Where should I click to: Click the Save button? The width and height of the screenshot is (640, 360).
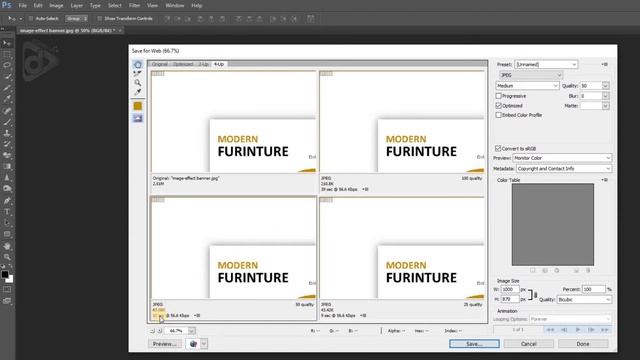click(x=474, y=344)
